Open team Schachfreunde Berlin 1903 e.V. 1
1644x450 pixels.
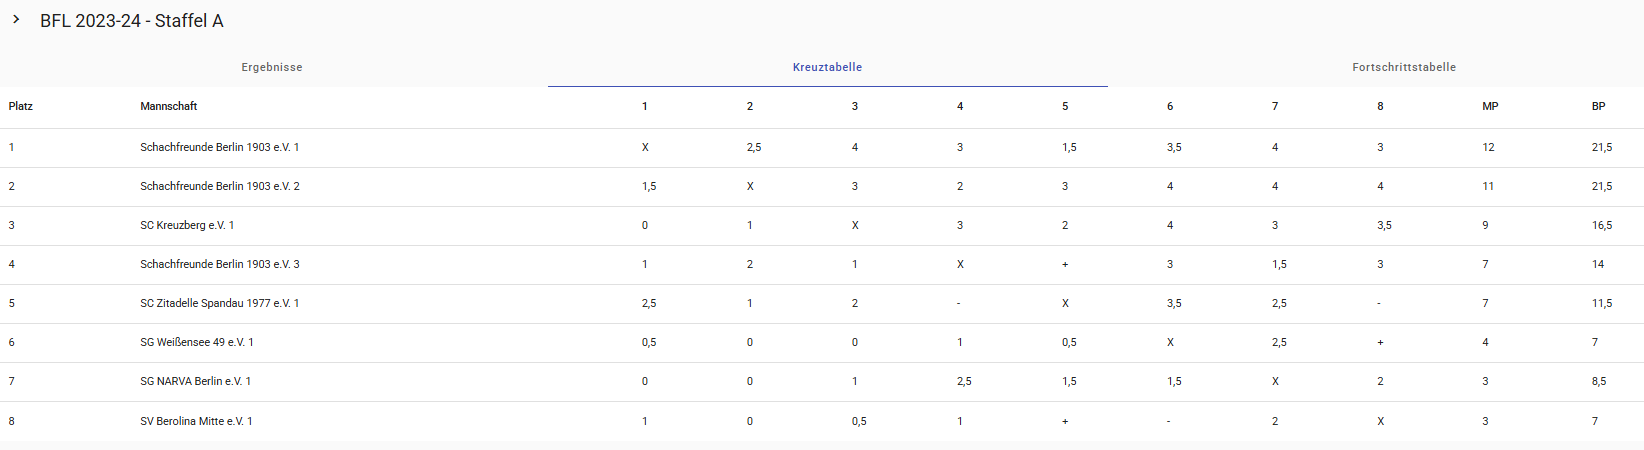pyautogui.click(x=219, y=147)
